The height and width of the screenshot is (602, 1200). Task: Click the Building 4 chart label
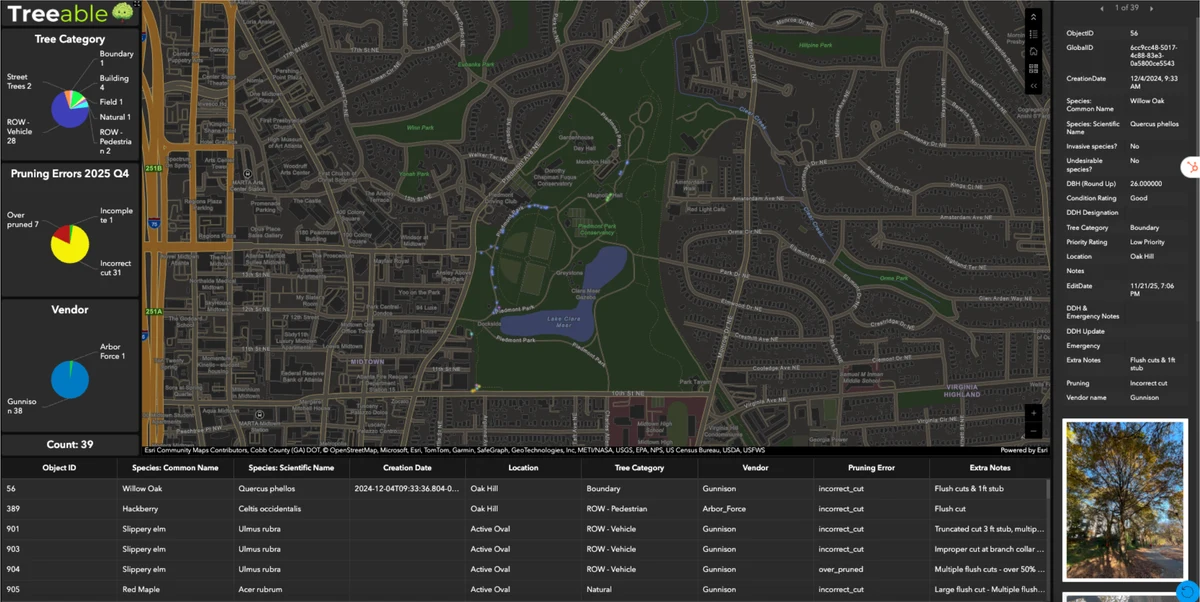coord(114,83)
